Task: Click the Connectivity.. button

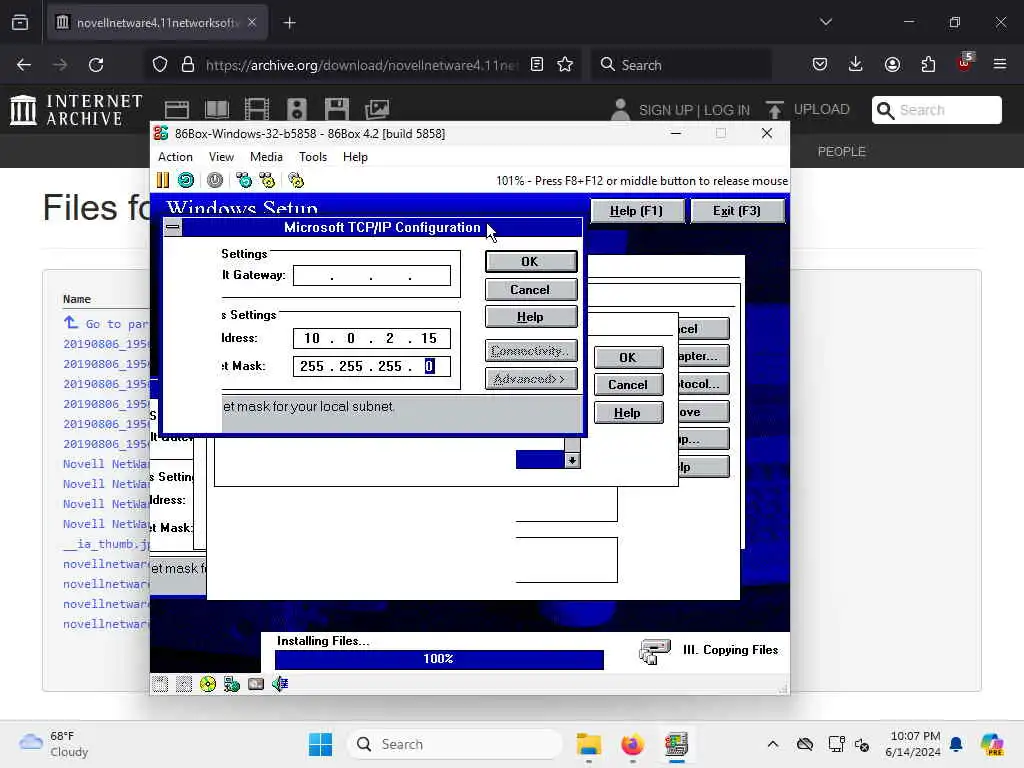Action: (x=530, y=351)
